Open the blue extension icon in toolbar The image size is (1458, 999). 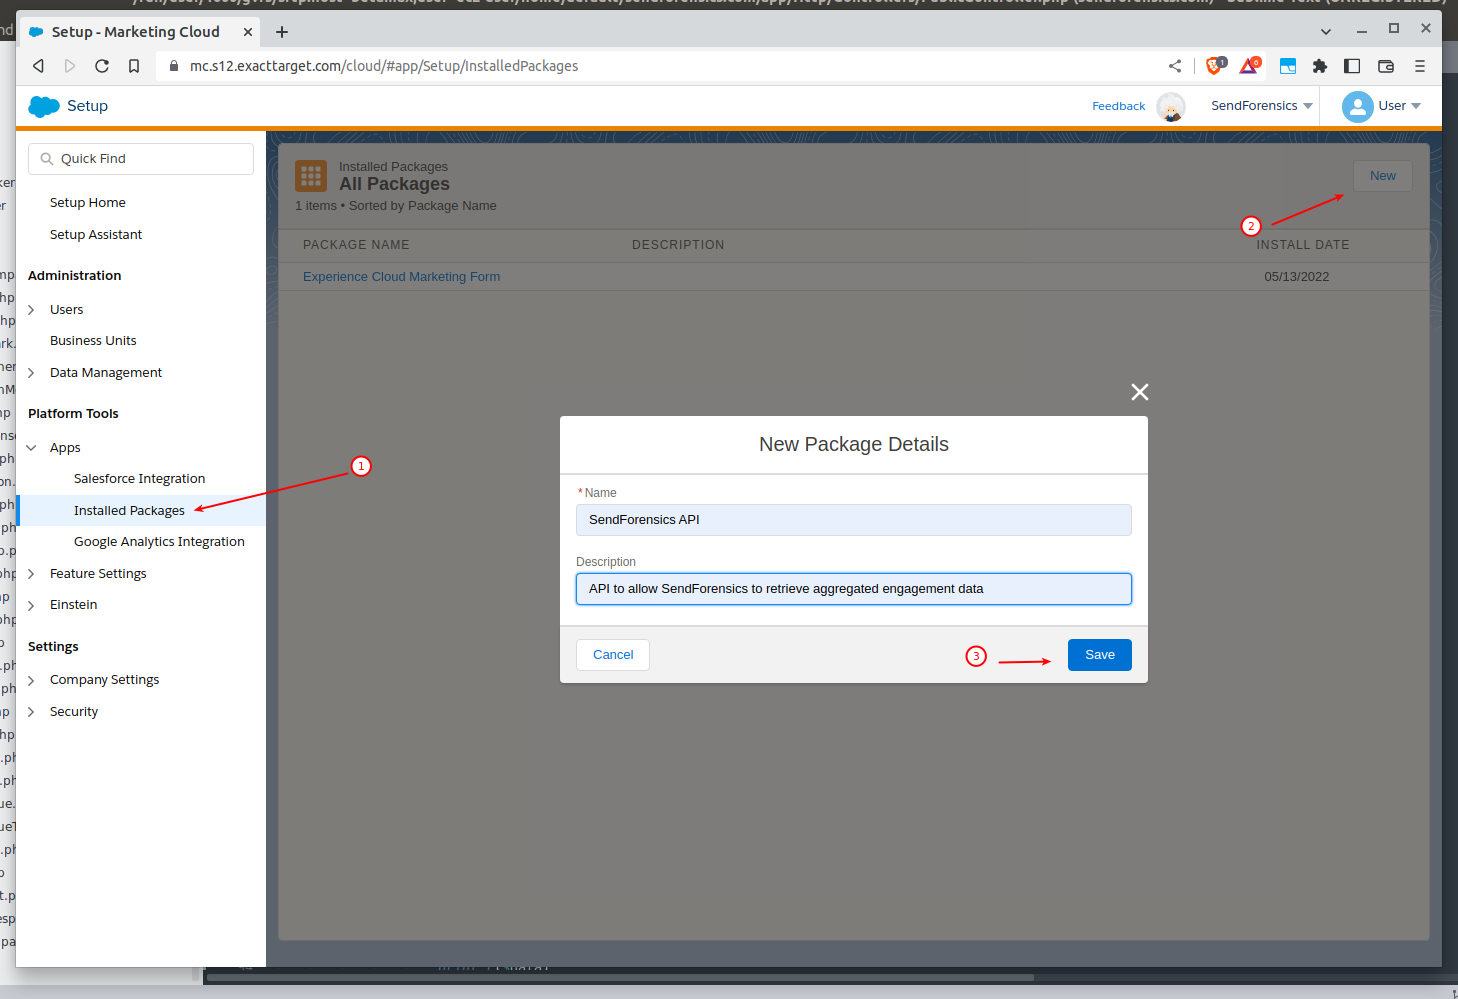click(1288, 66)
